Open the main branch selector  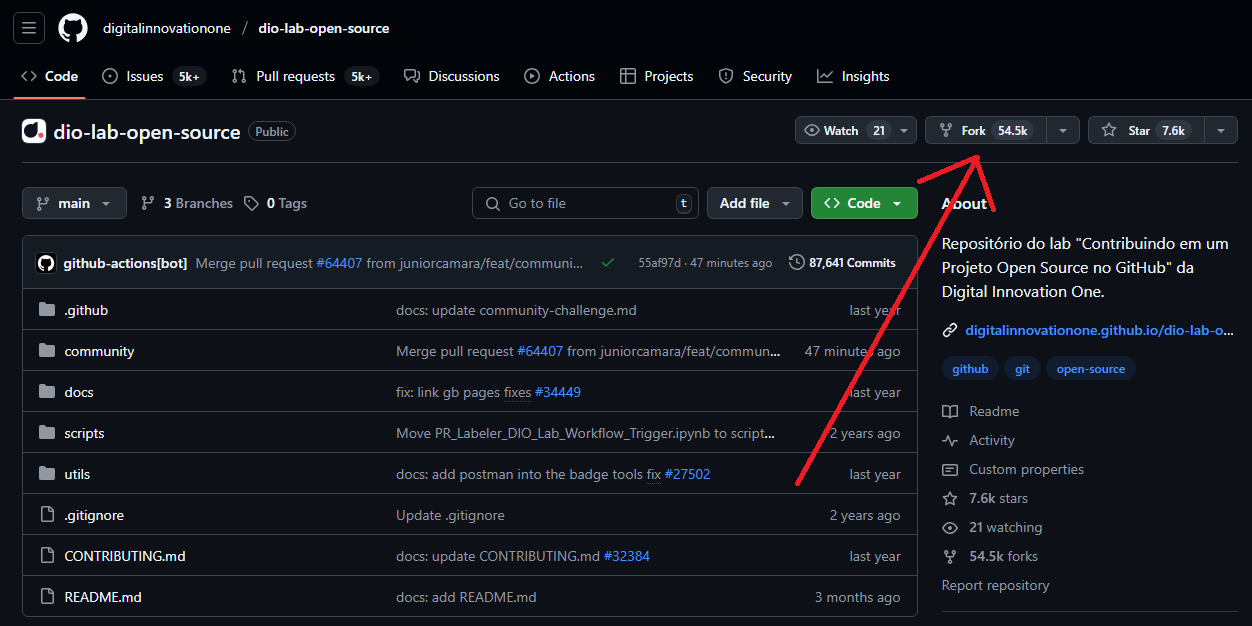point(74,203)
